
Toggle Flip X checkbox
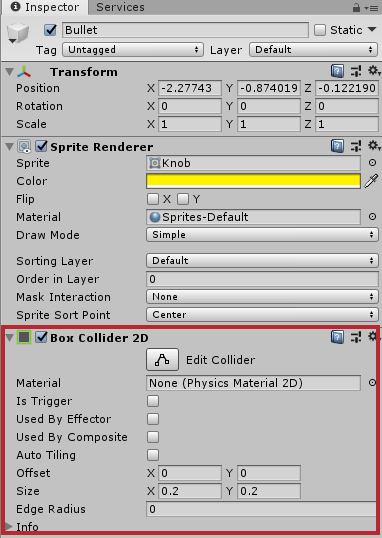pos(153,199)
